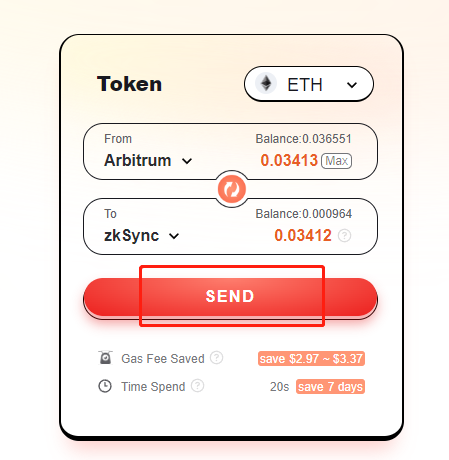Click the 0.03412 receive amount value
This screenshot has width=449, height=460.
click(303, 235)
